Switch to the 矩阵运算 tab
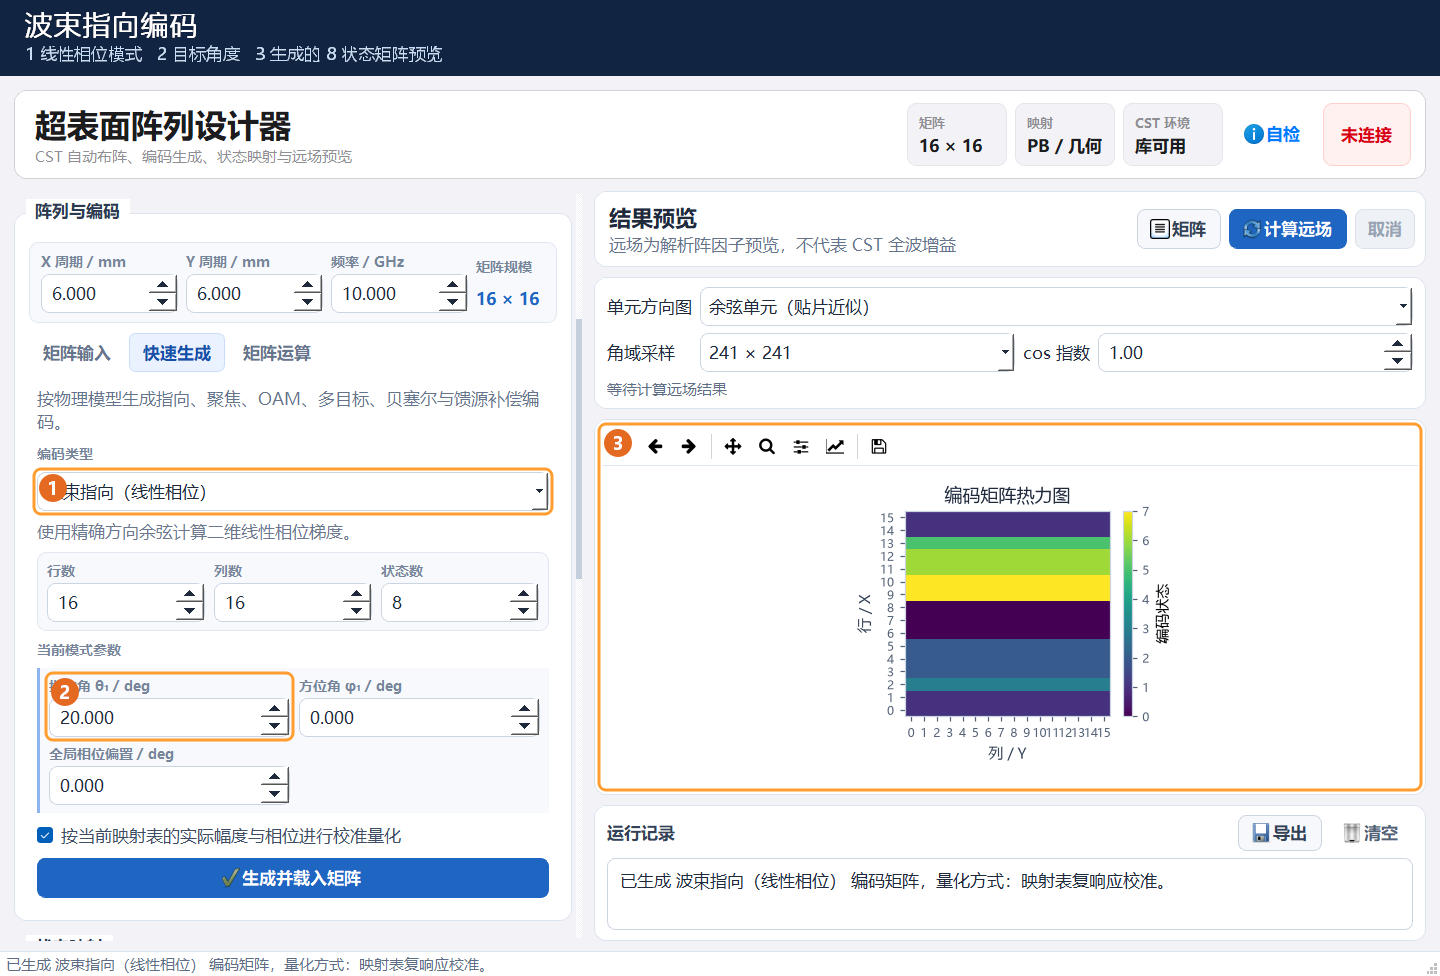The width and height of the screenshot is (1440, 976). coord(277,353)
